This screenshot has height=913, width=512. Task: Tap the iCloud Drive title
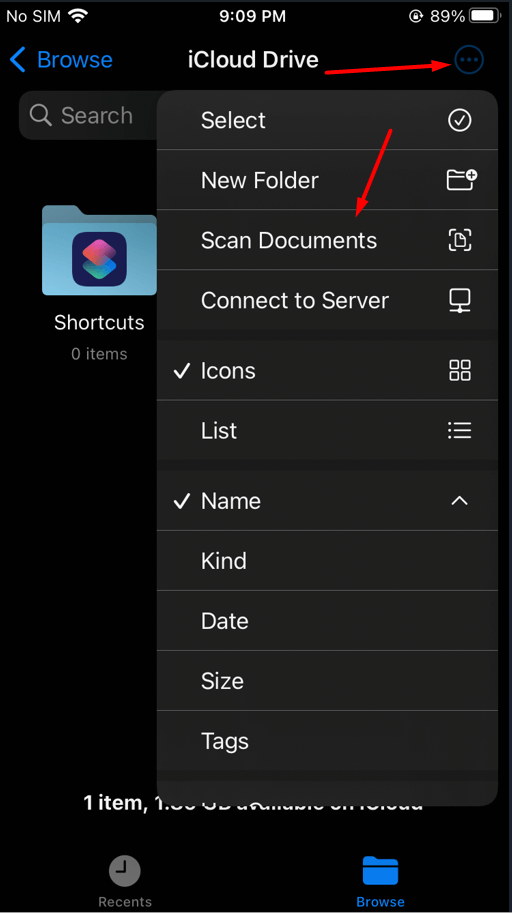click(253, 59)
